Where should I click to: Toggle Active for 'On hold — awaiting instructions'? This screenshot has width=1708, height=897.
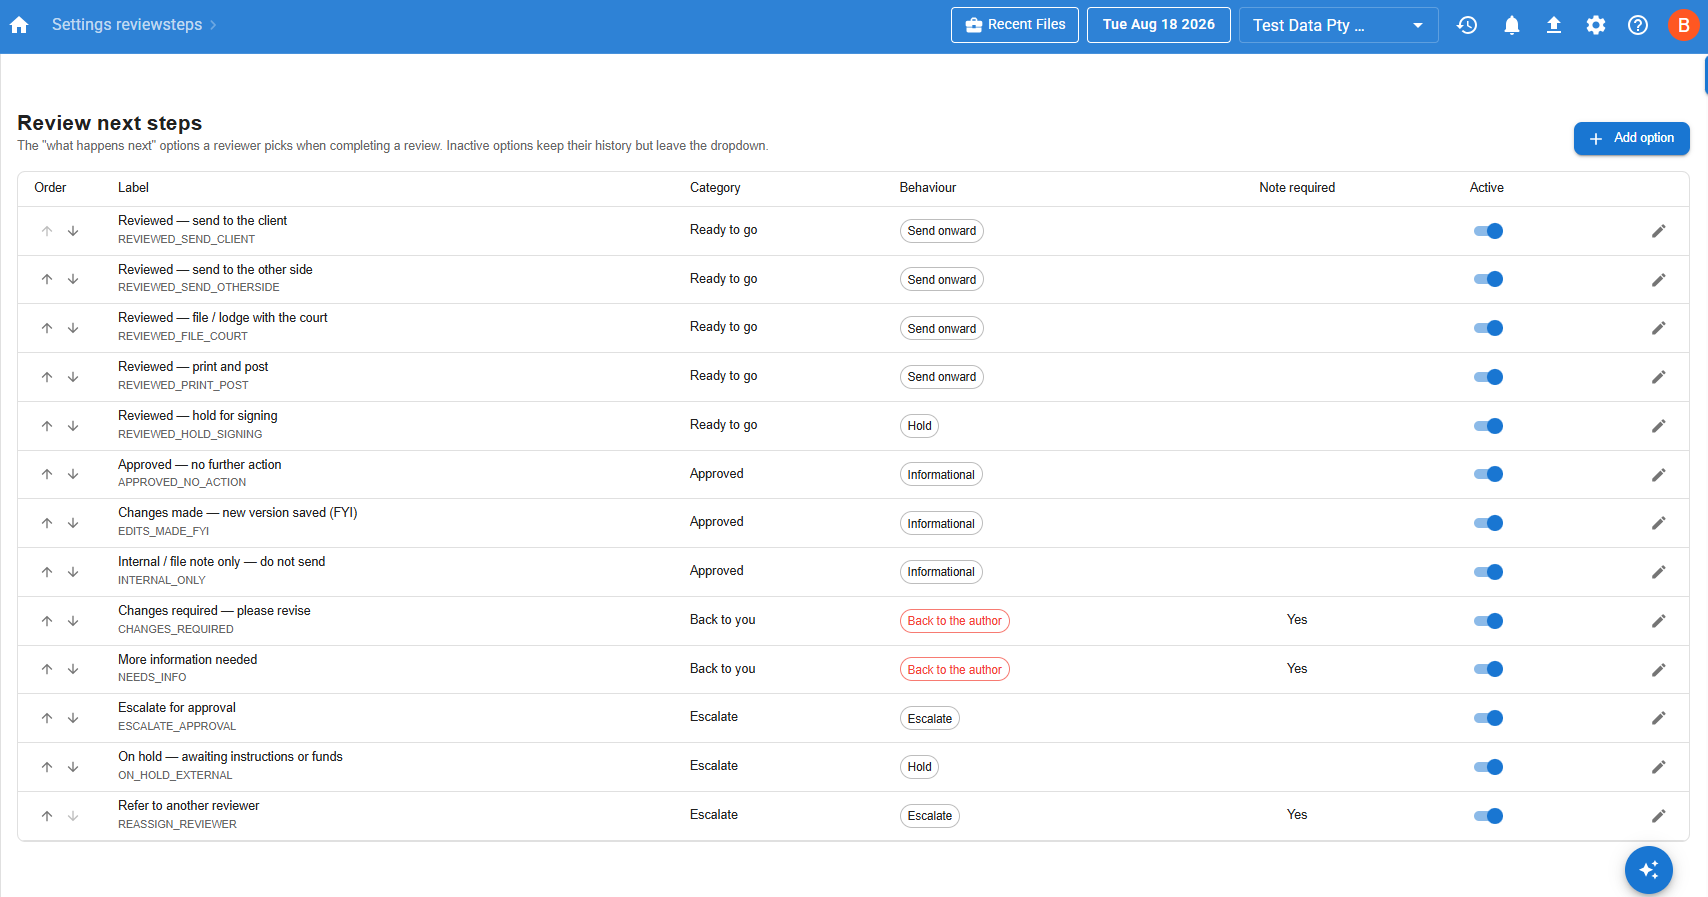click(x=1488, y=767)
